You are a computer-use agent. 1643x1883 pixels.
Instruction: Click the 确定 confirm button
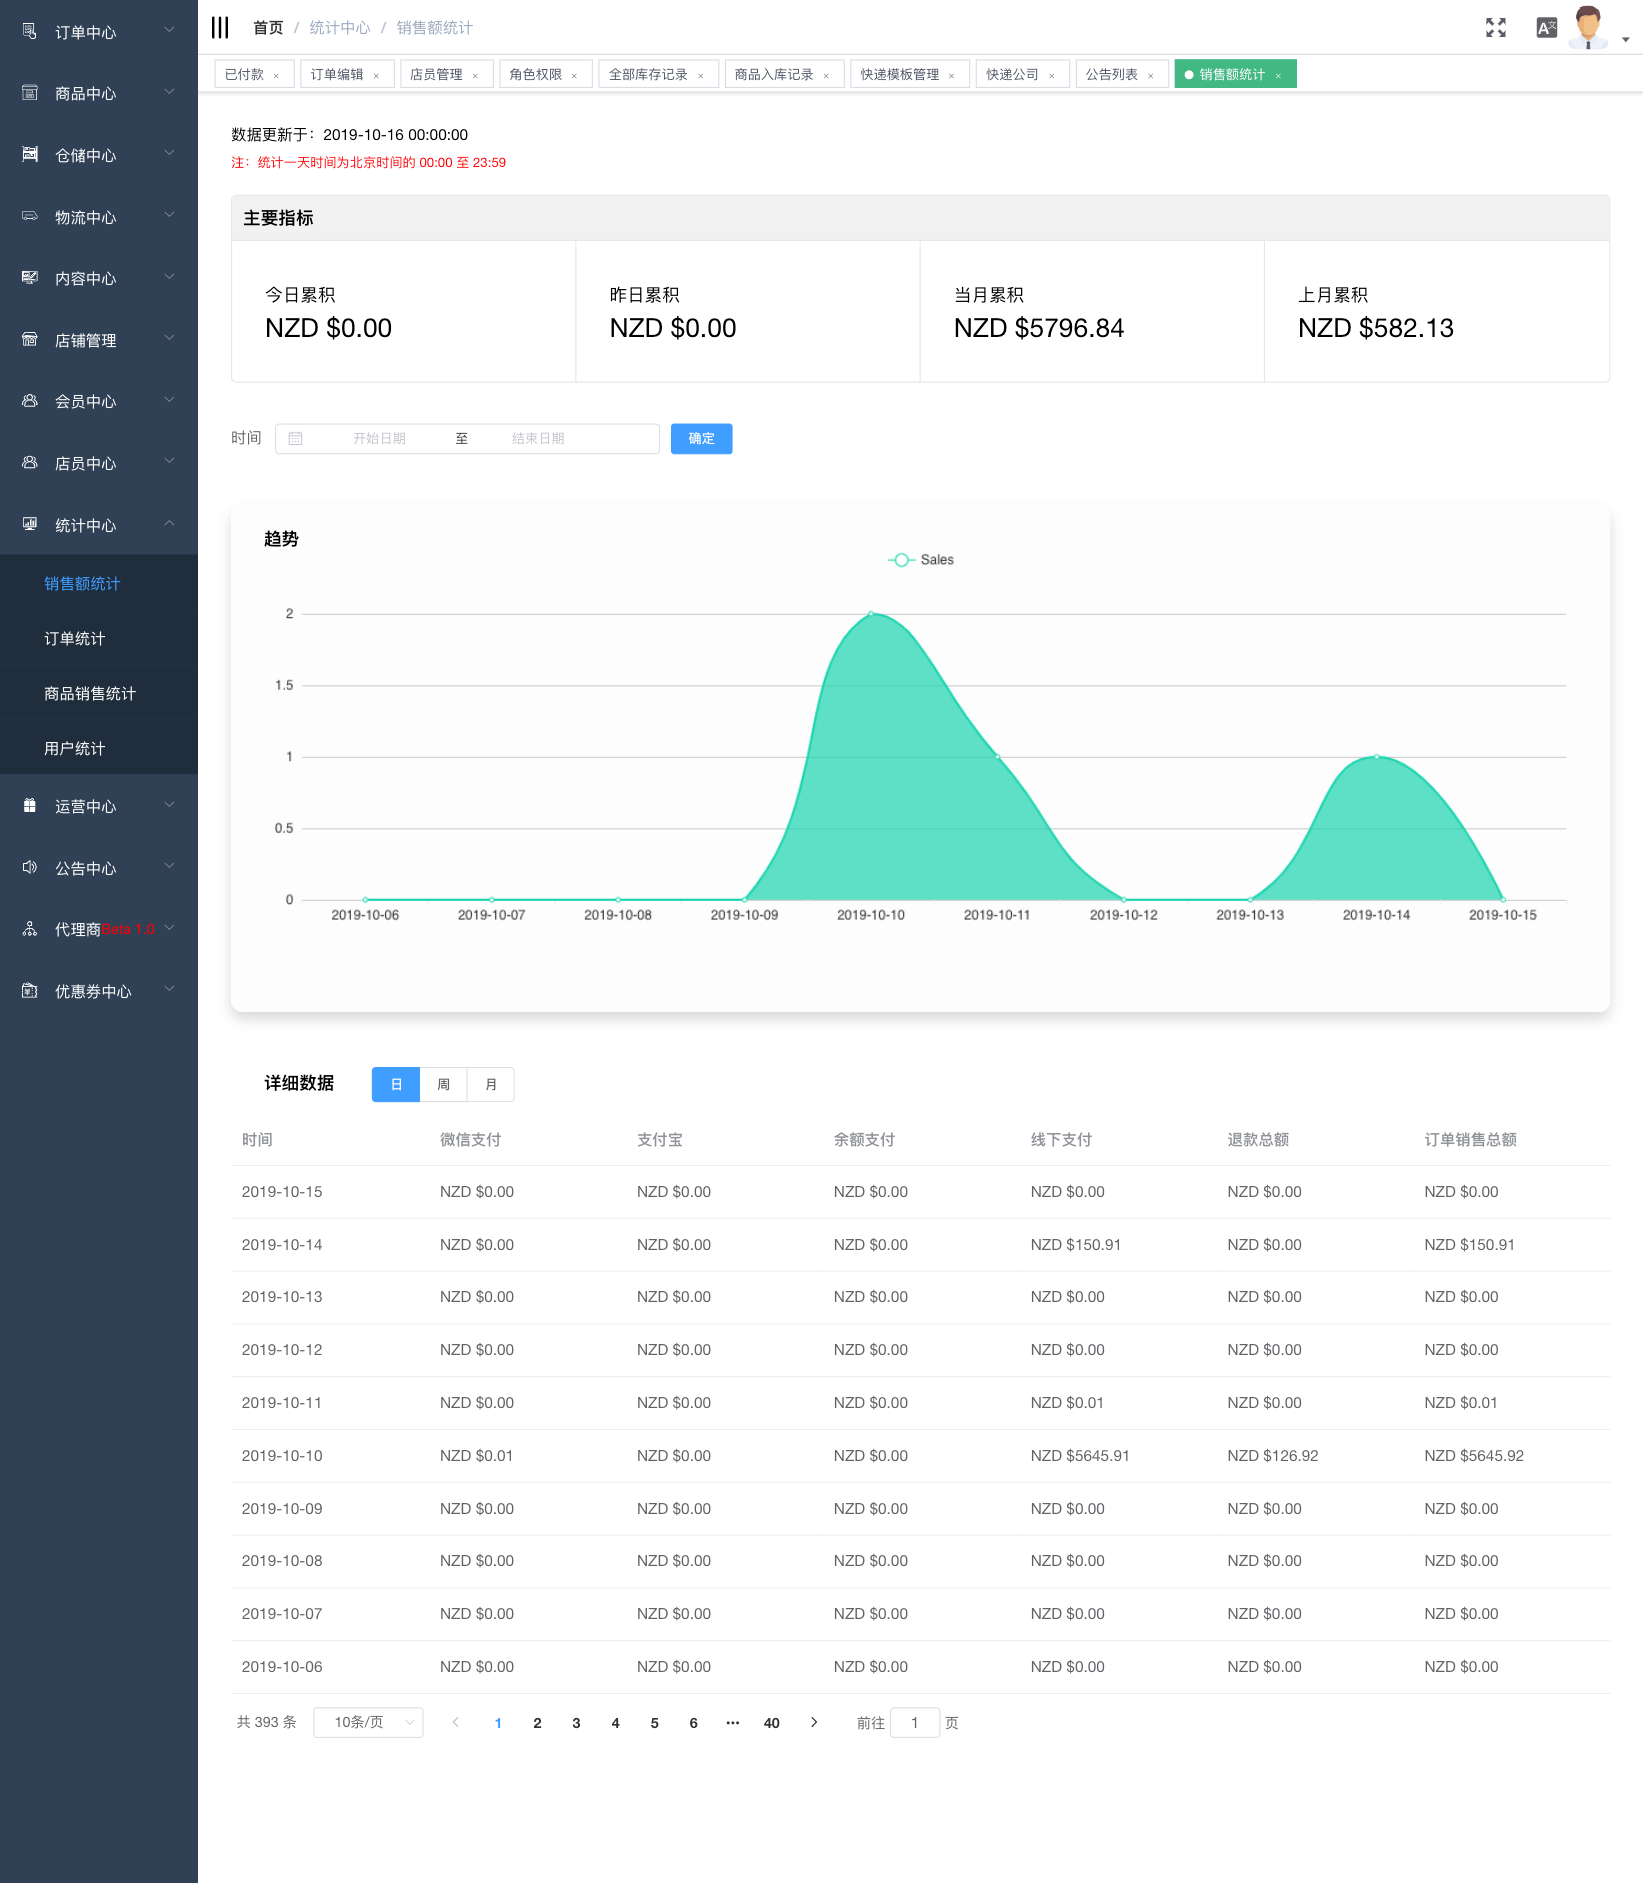[x=701, y=439]
